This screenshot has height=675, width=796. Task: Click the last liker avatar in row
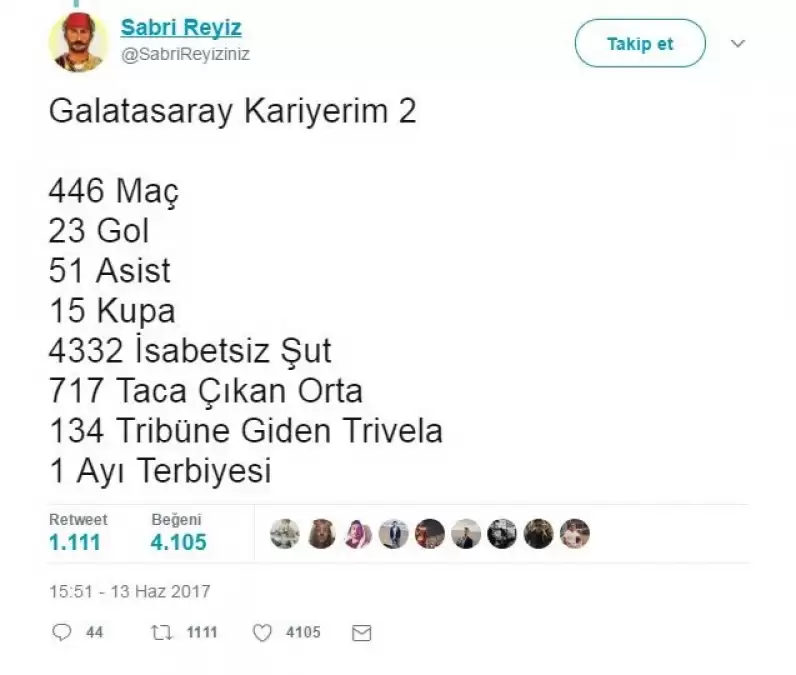tap(574, 534)
